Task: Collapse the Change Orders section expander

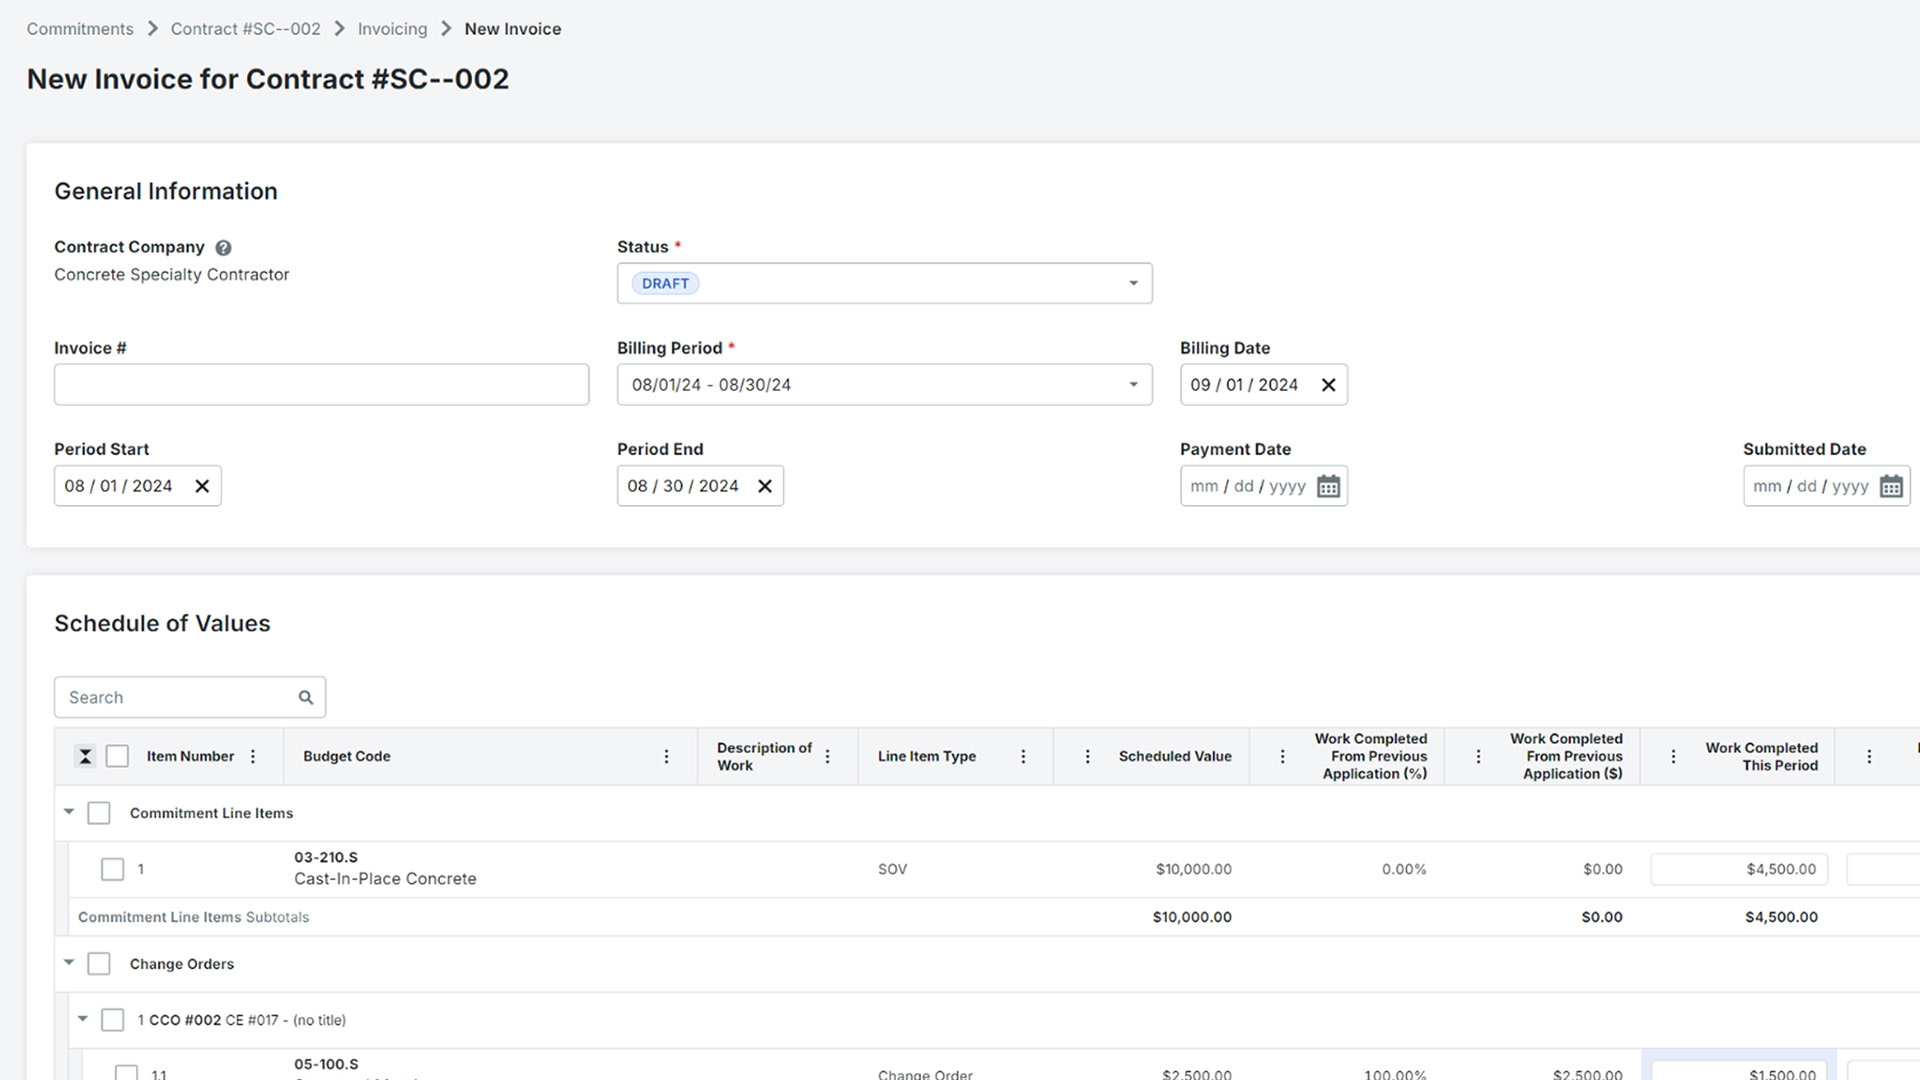Action: (69, 964)
